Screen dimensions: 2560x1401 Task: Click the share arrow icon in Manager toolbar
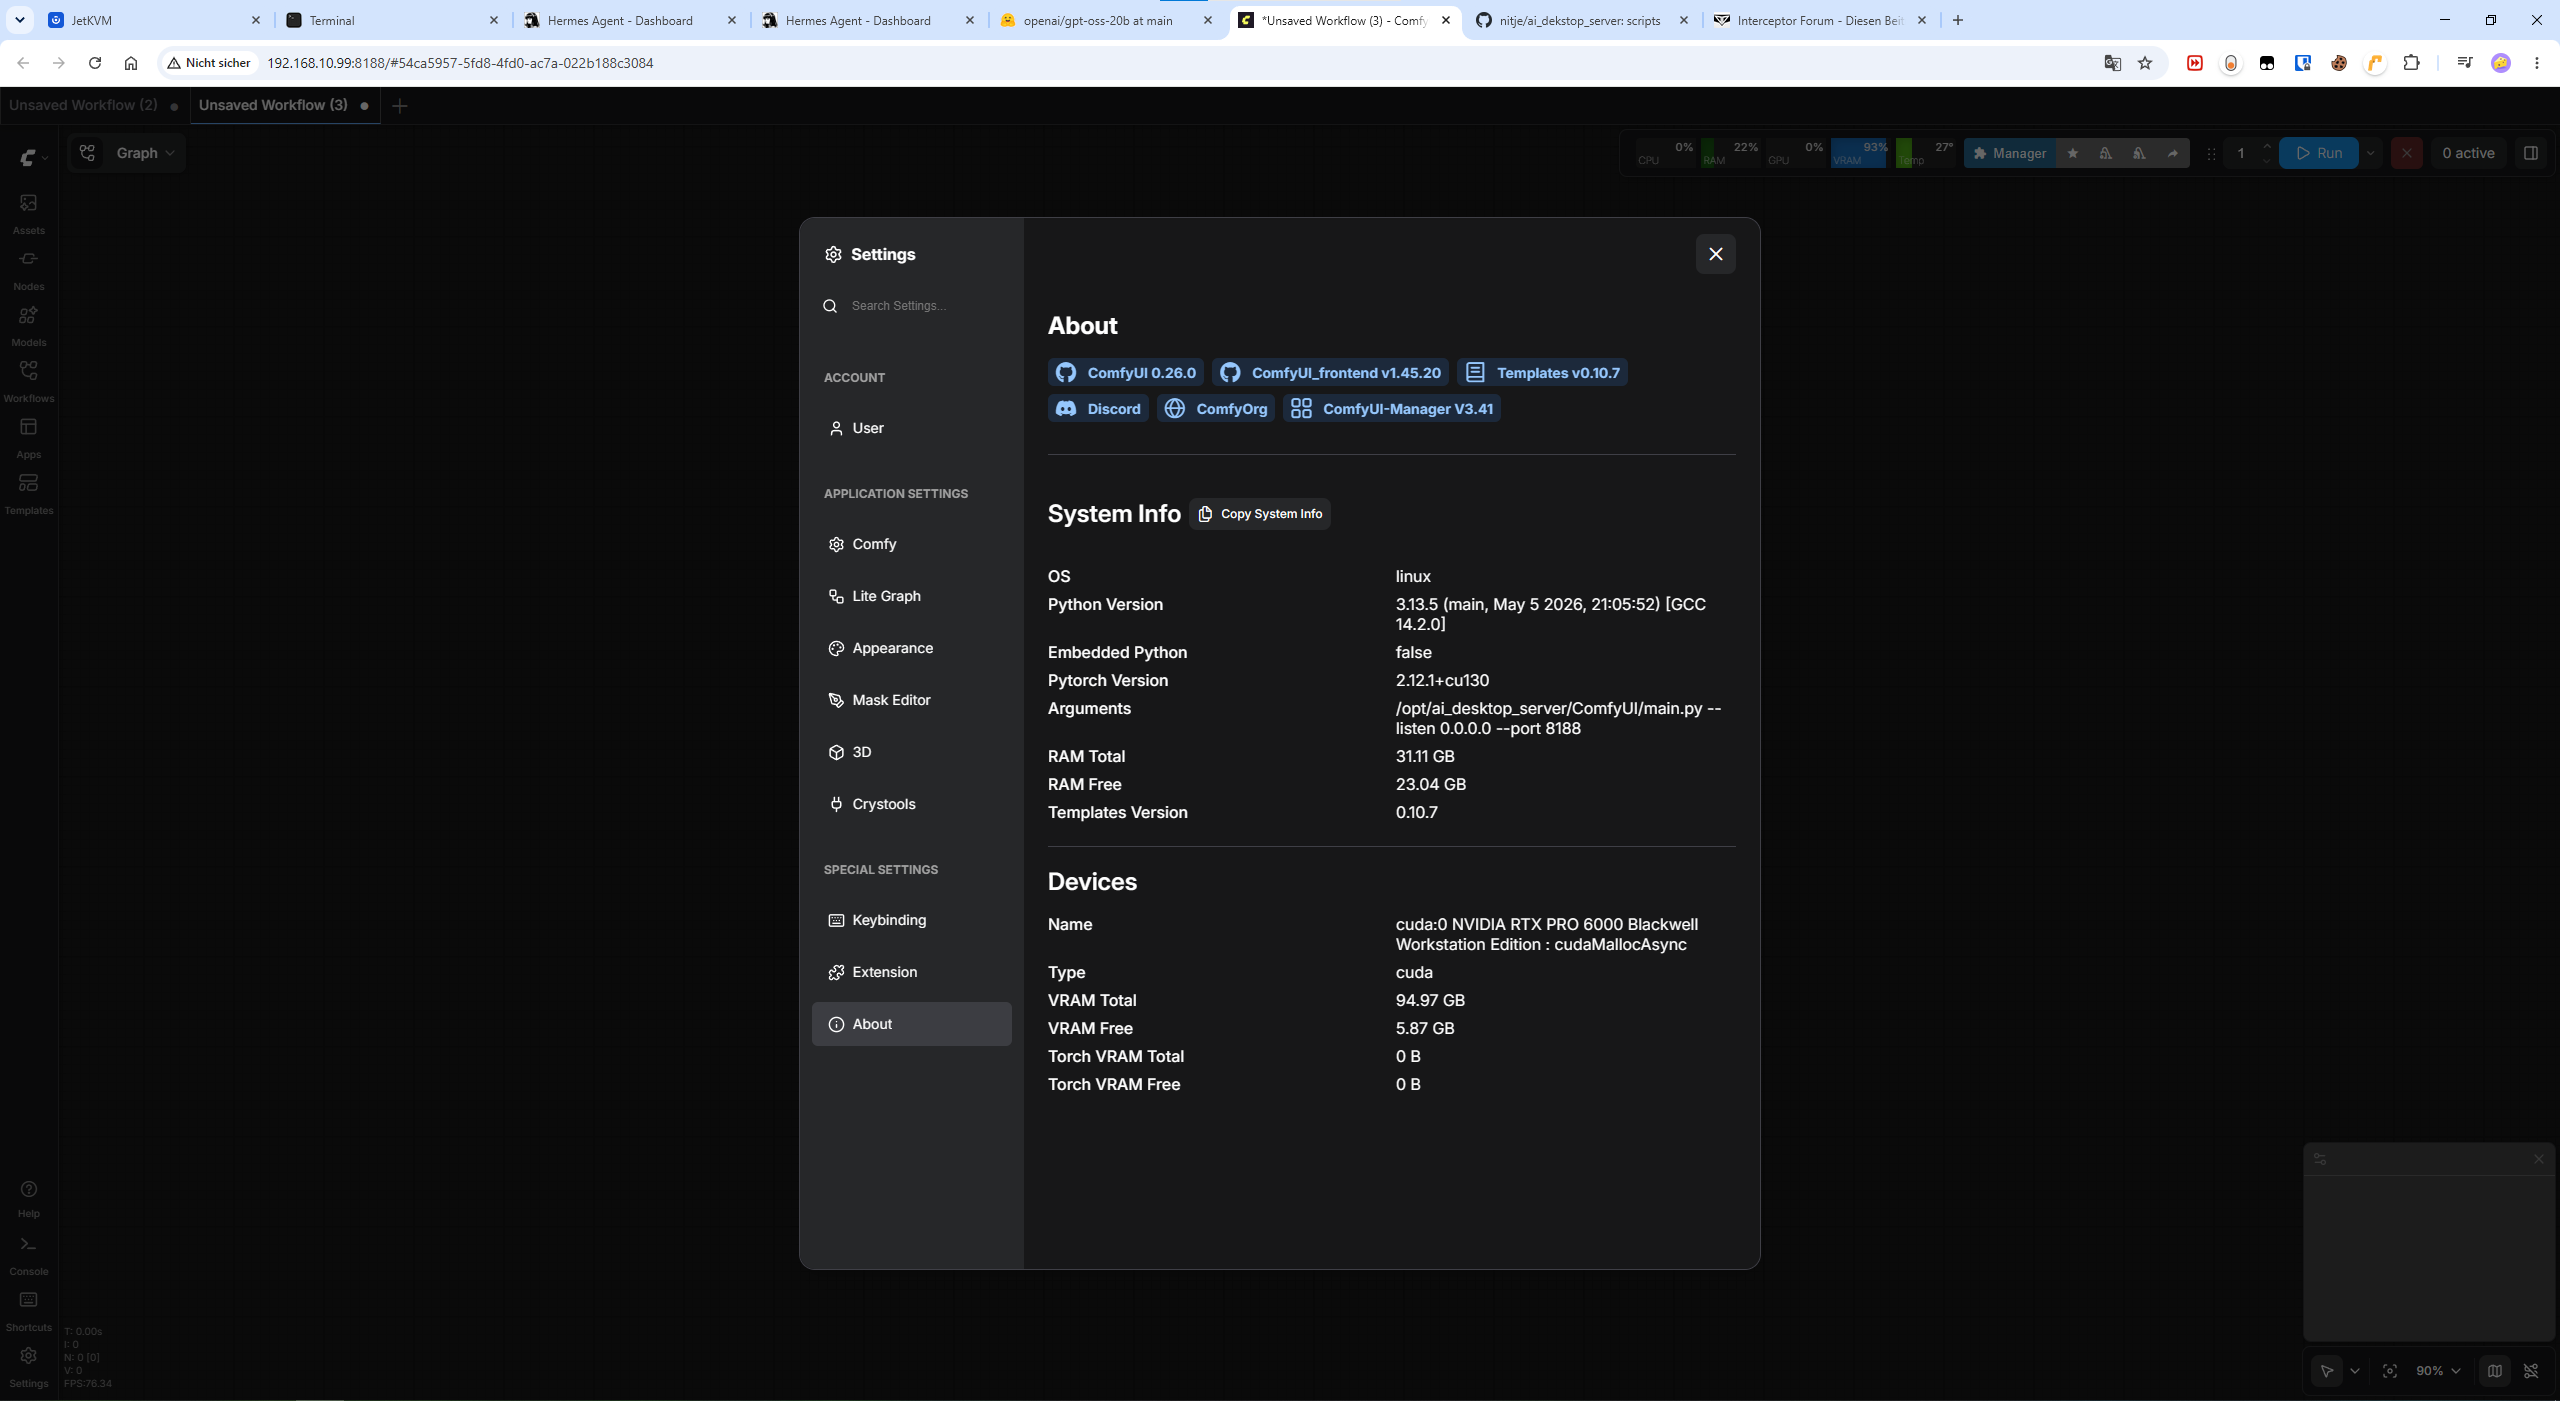point(2173,153)
